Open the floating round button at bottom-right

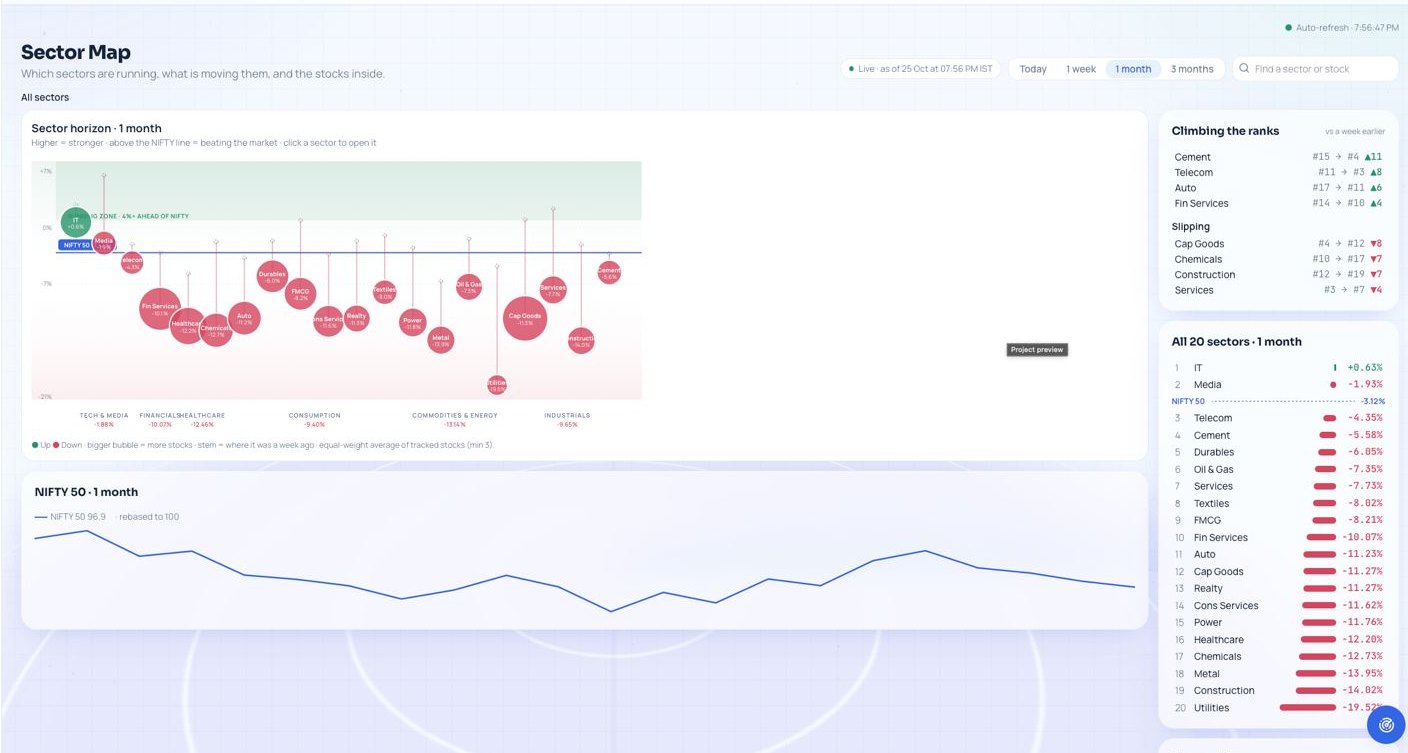(1386, 725)
